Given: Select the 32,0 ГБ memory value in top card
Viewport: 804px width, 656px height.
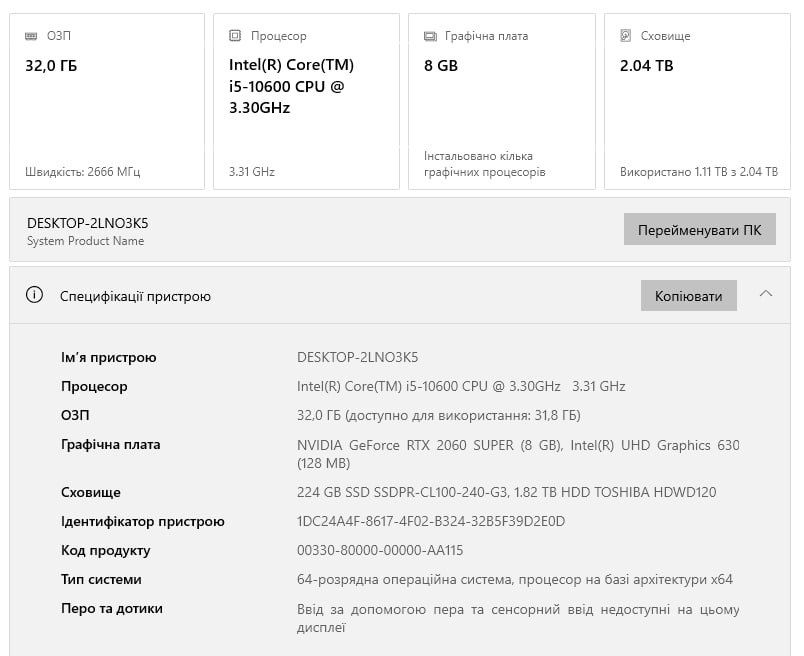Looking at the screenshot, I should 51,66.
